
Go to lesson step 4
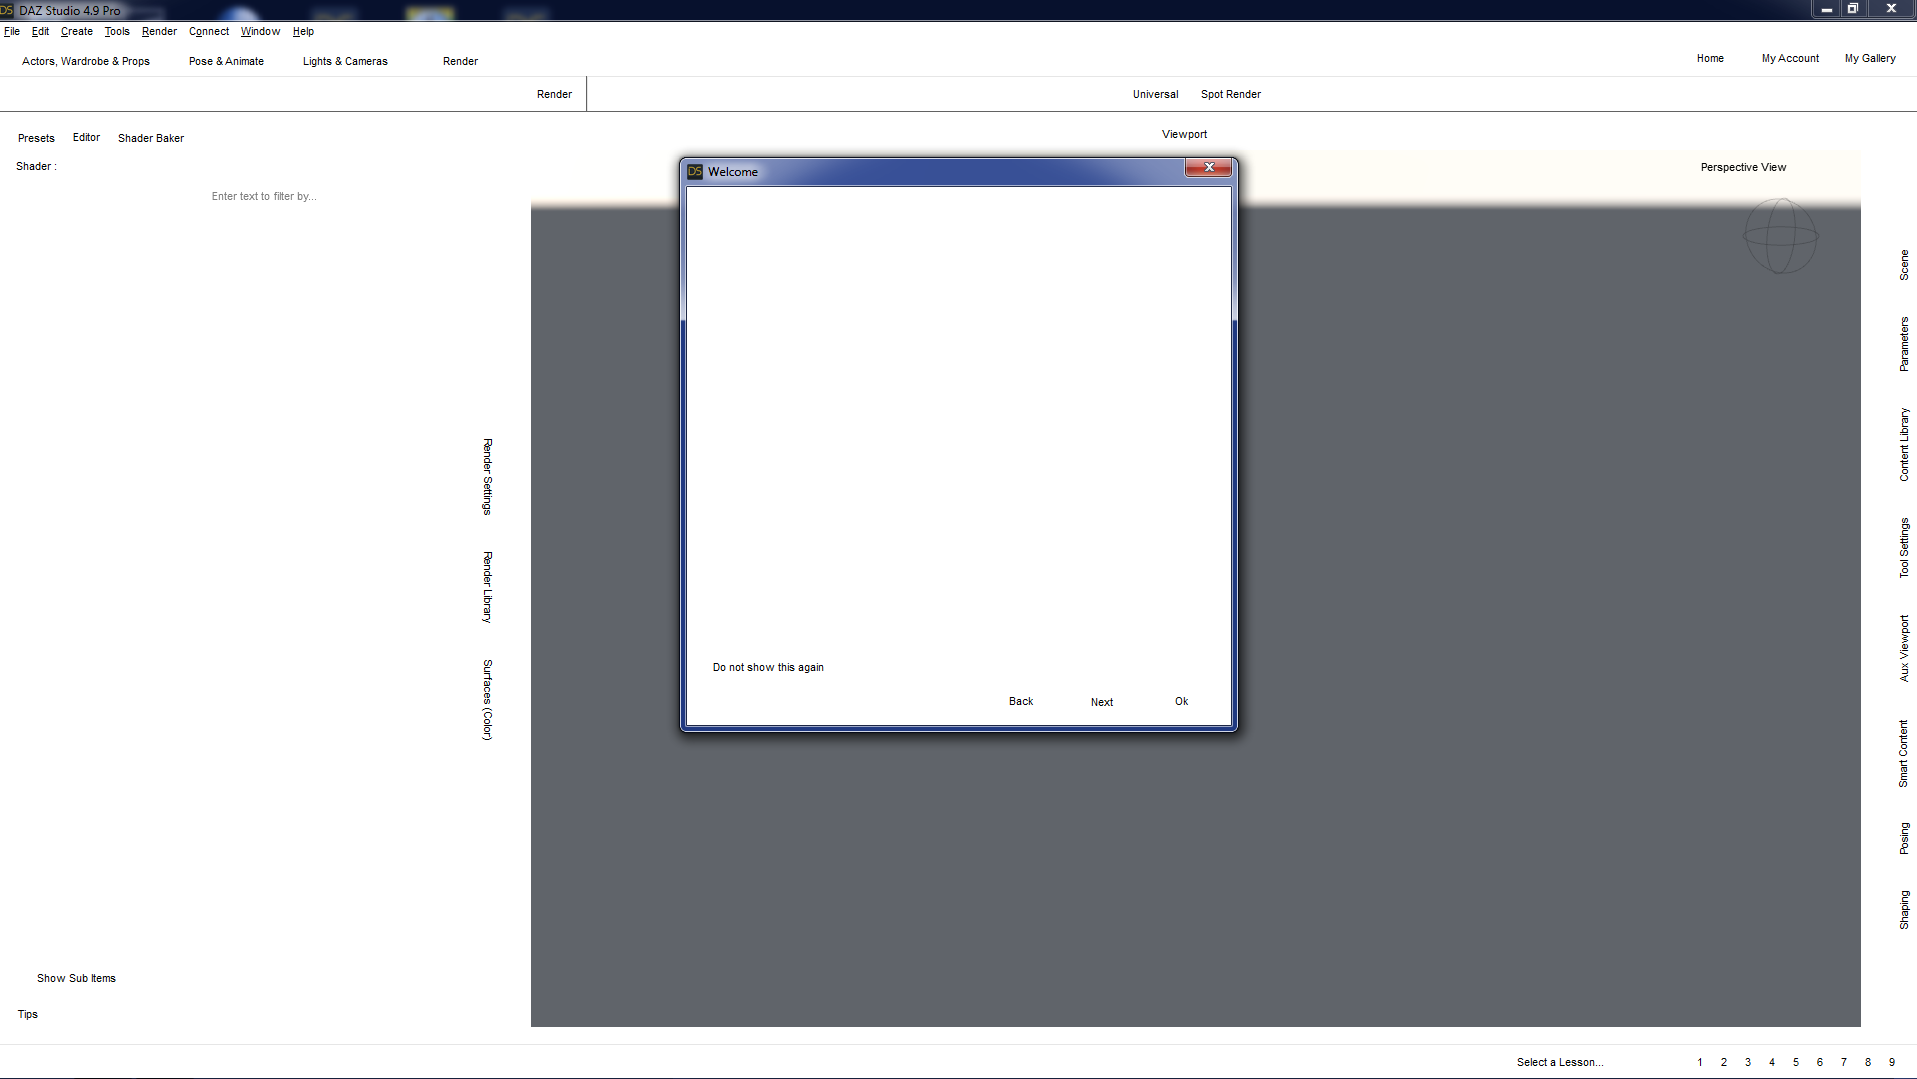click(1772, 1063)
